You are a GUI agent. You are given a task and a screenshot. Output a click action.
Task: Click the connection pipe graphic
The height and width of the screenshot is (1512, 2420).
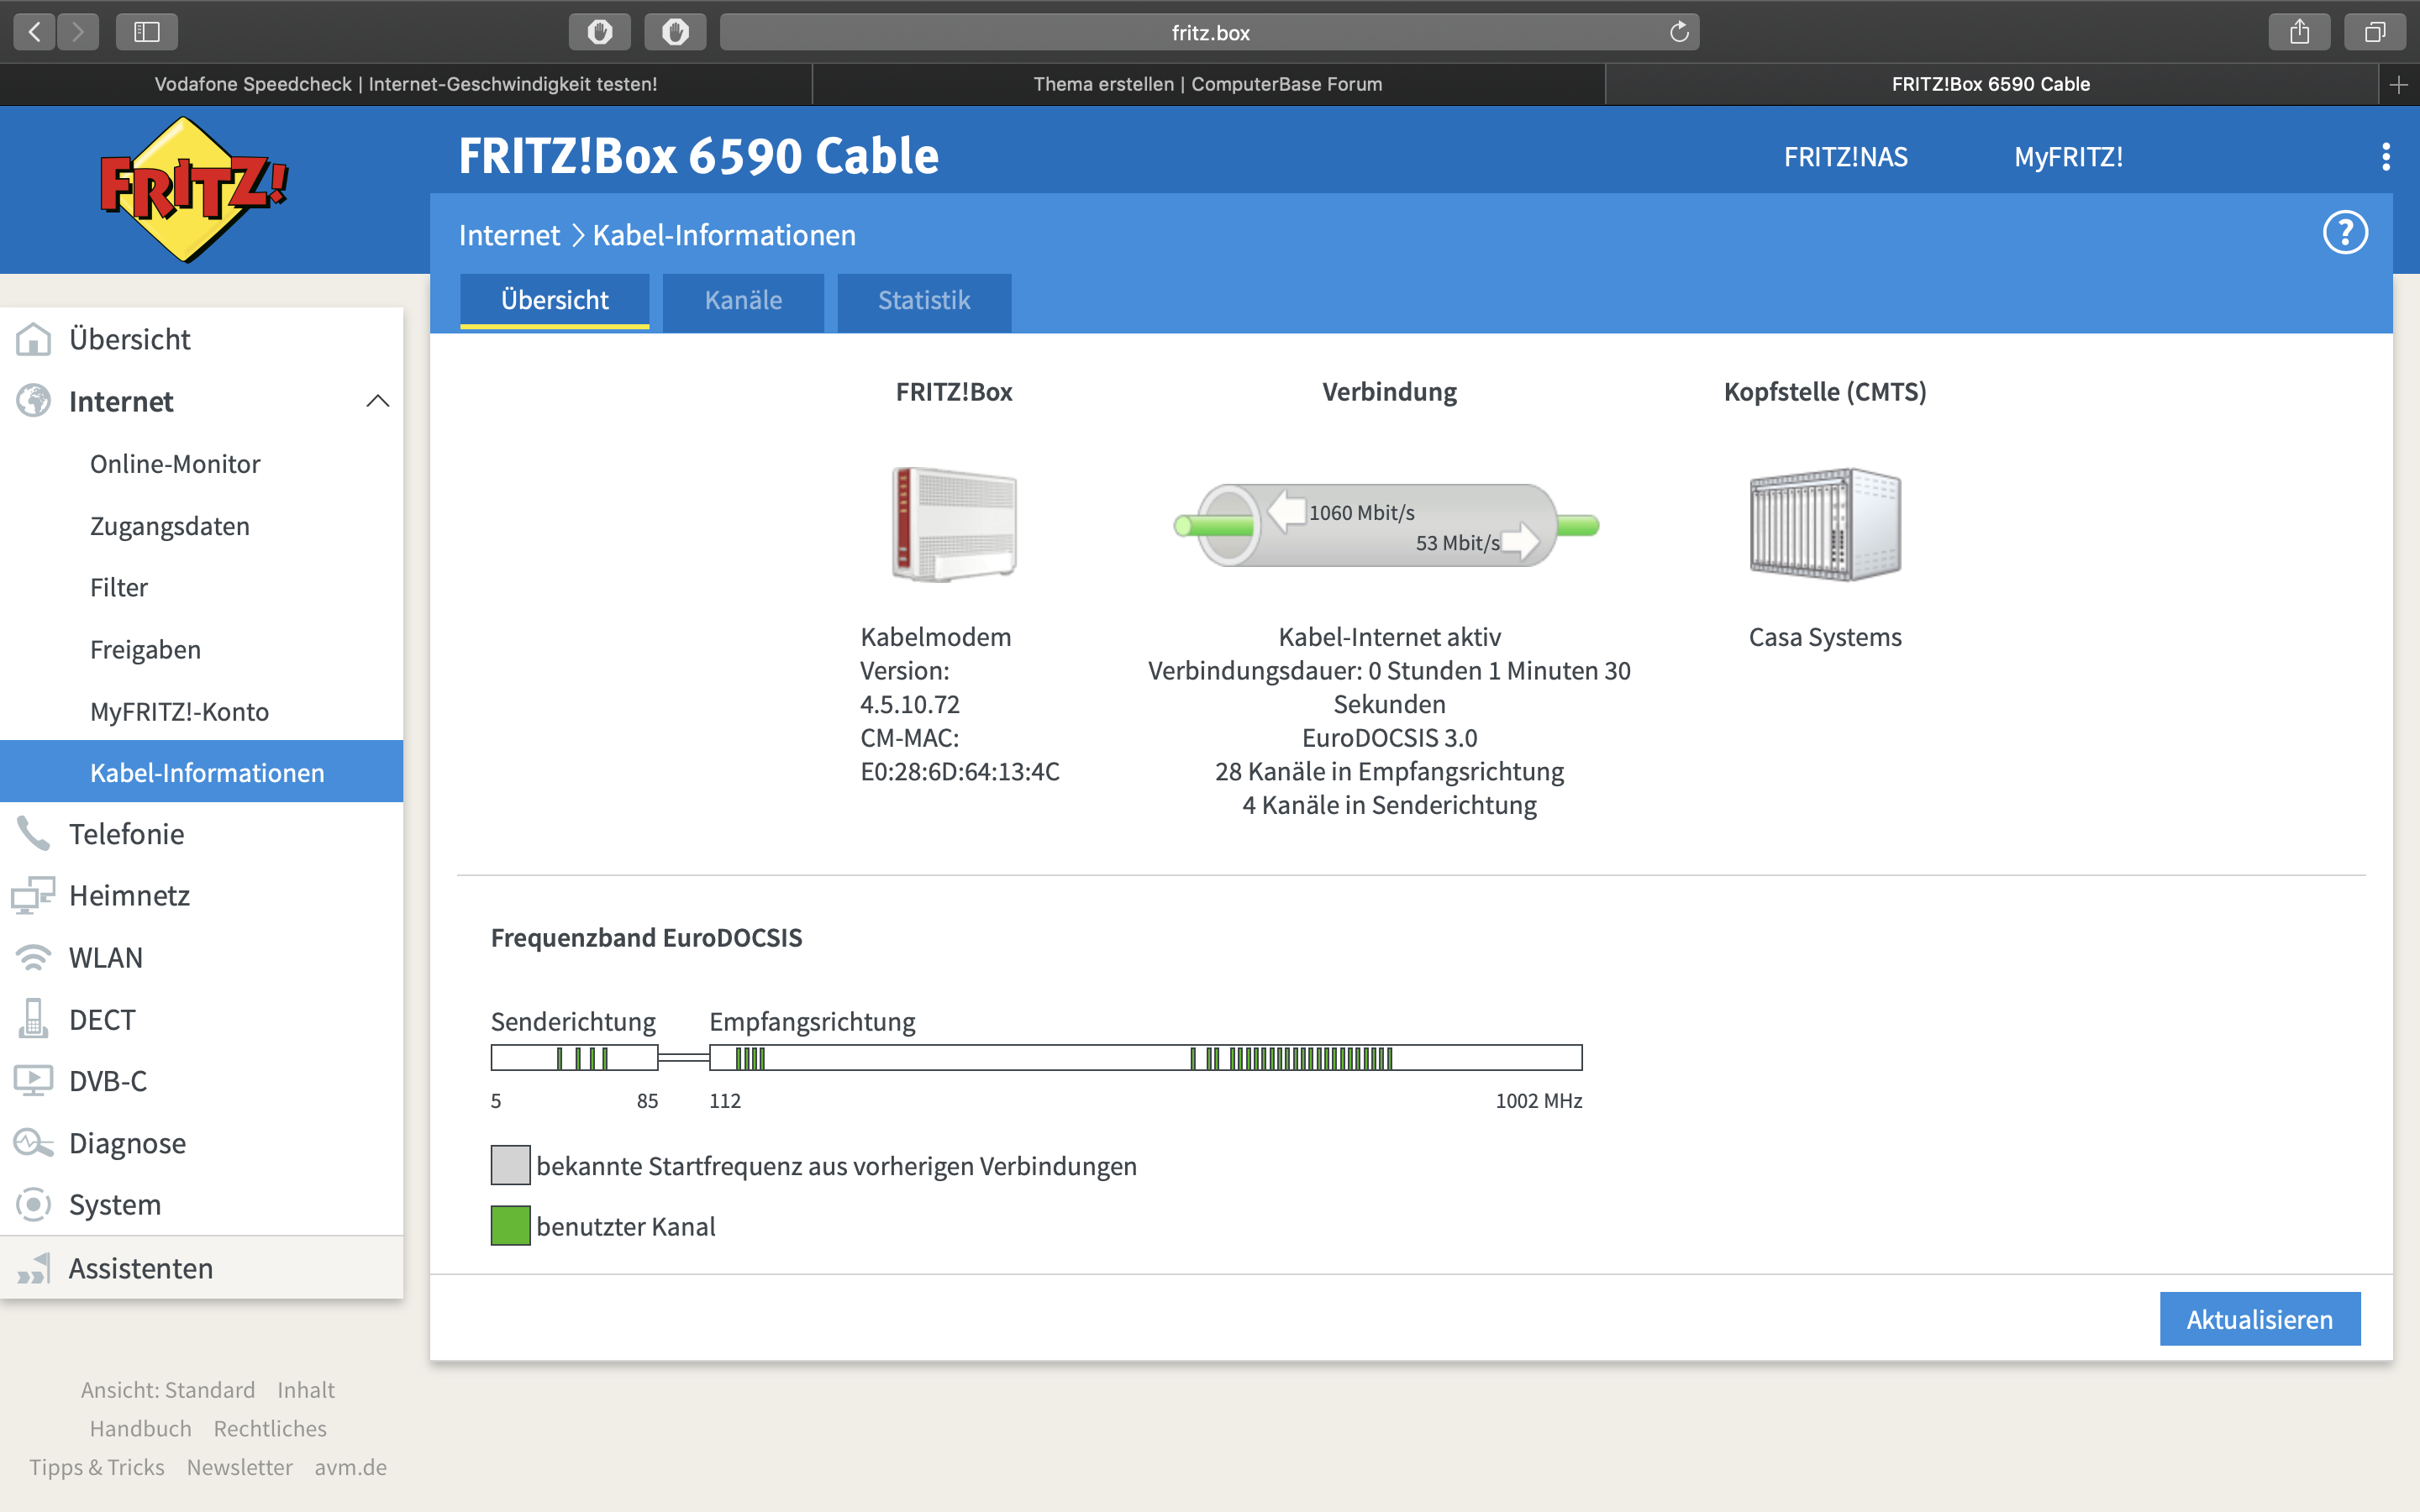[x=1387, y=525]
